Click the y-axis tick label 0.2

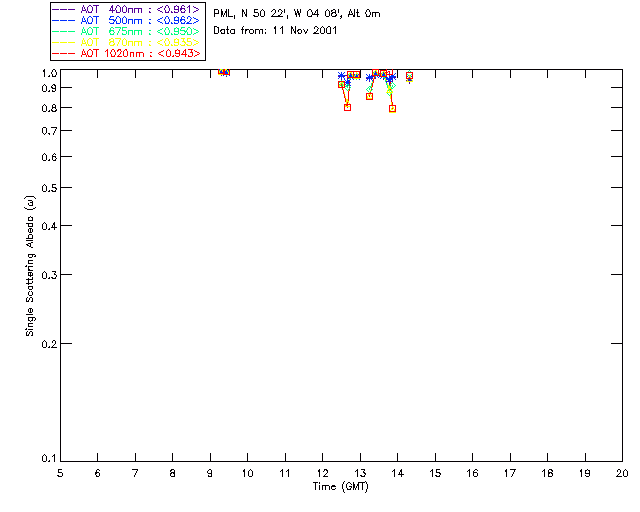click(49, 344)
